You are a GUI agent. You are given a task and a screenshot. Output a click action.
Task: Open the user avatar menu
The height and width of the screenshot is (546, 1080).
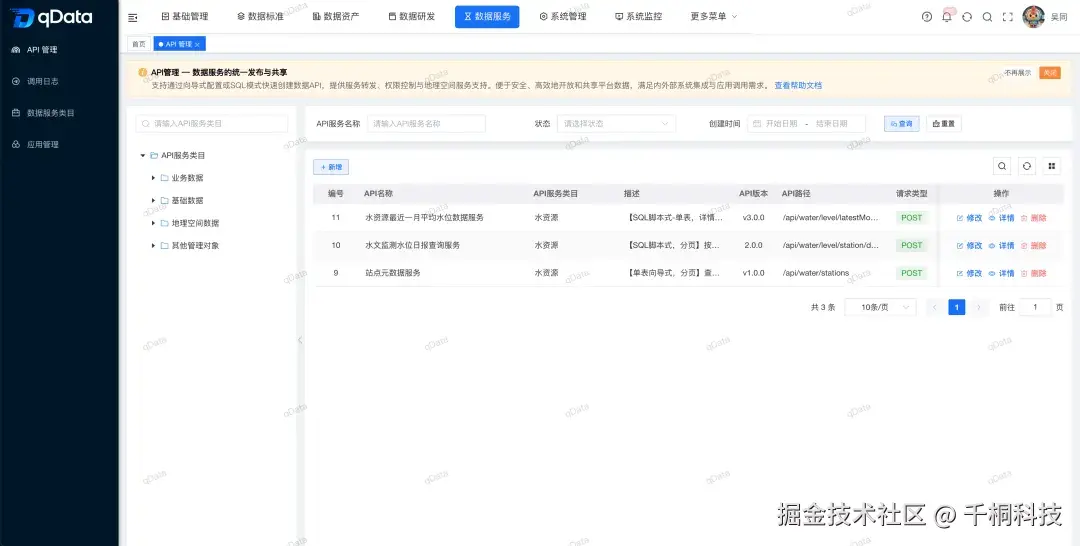pyautogui.click(x=1033, y=17)
